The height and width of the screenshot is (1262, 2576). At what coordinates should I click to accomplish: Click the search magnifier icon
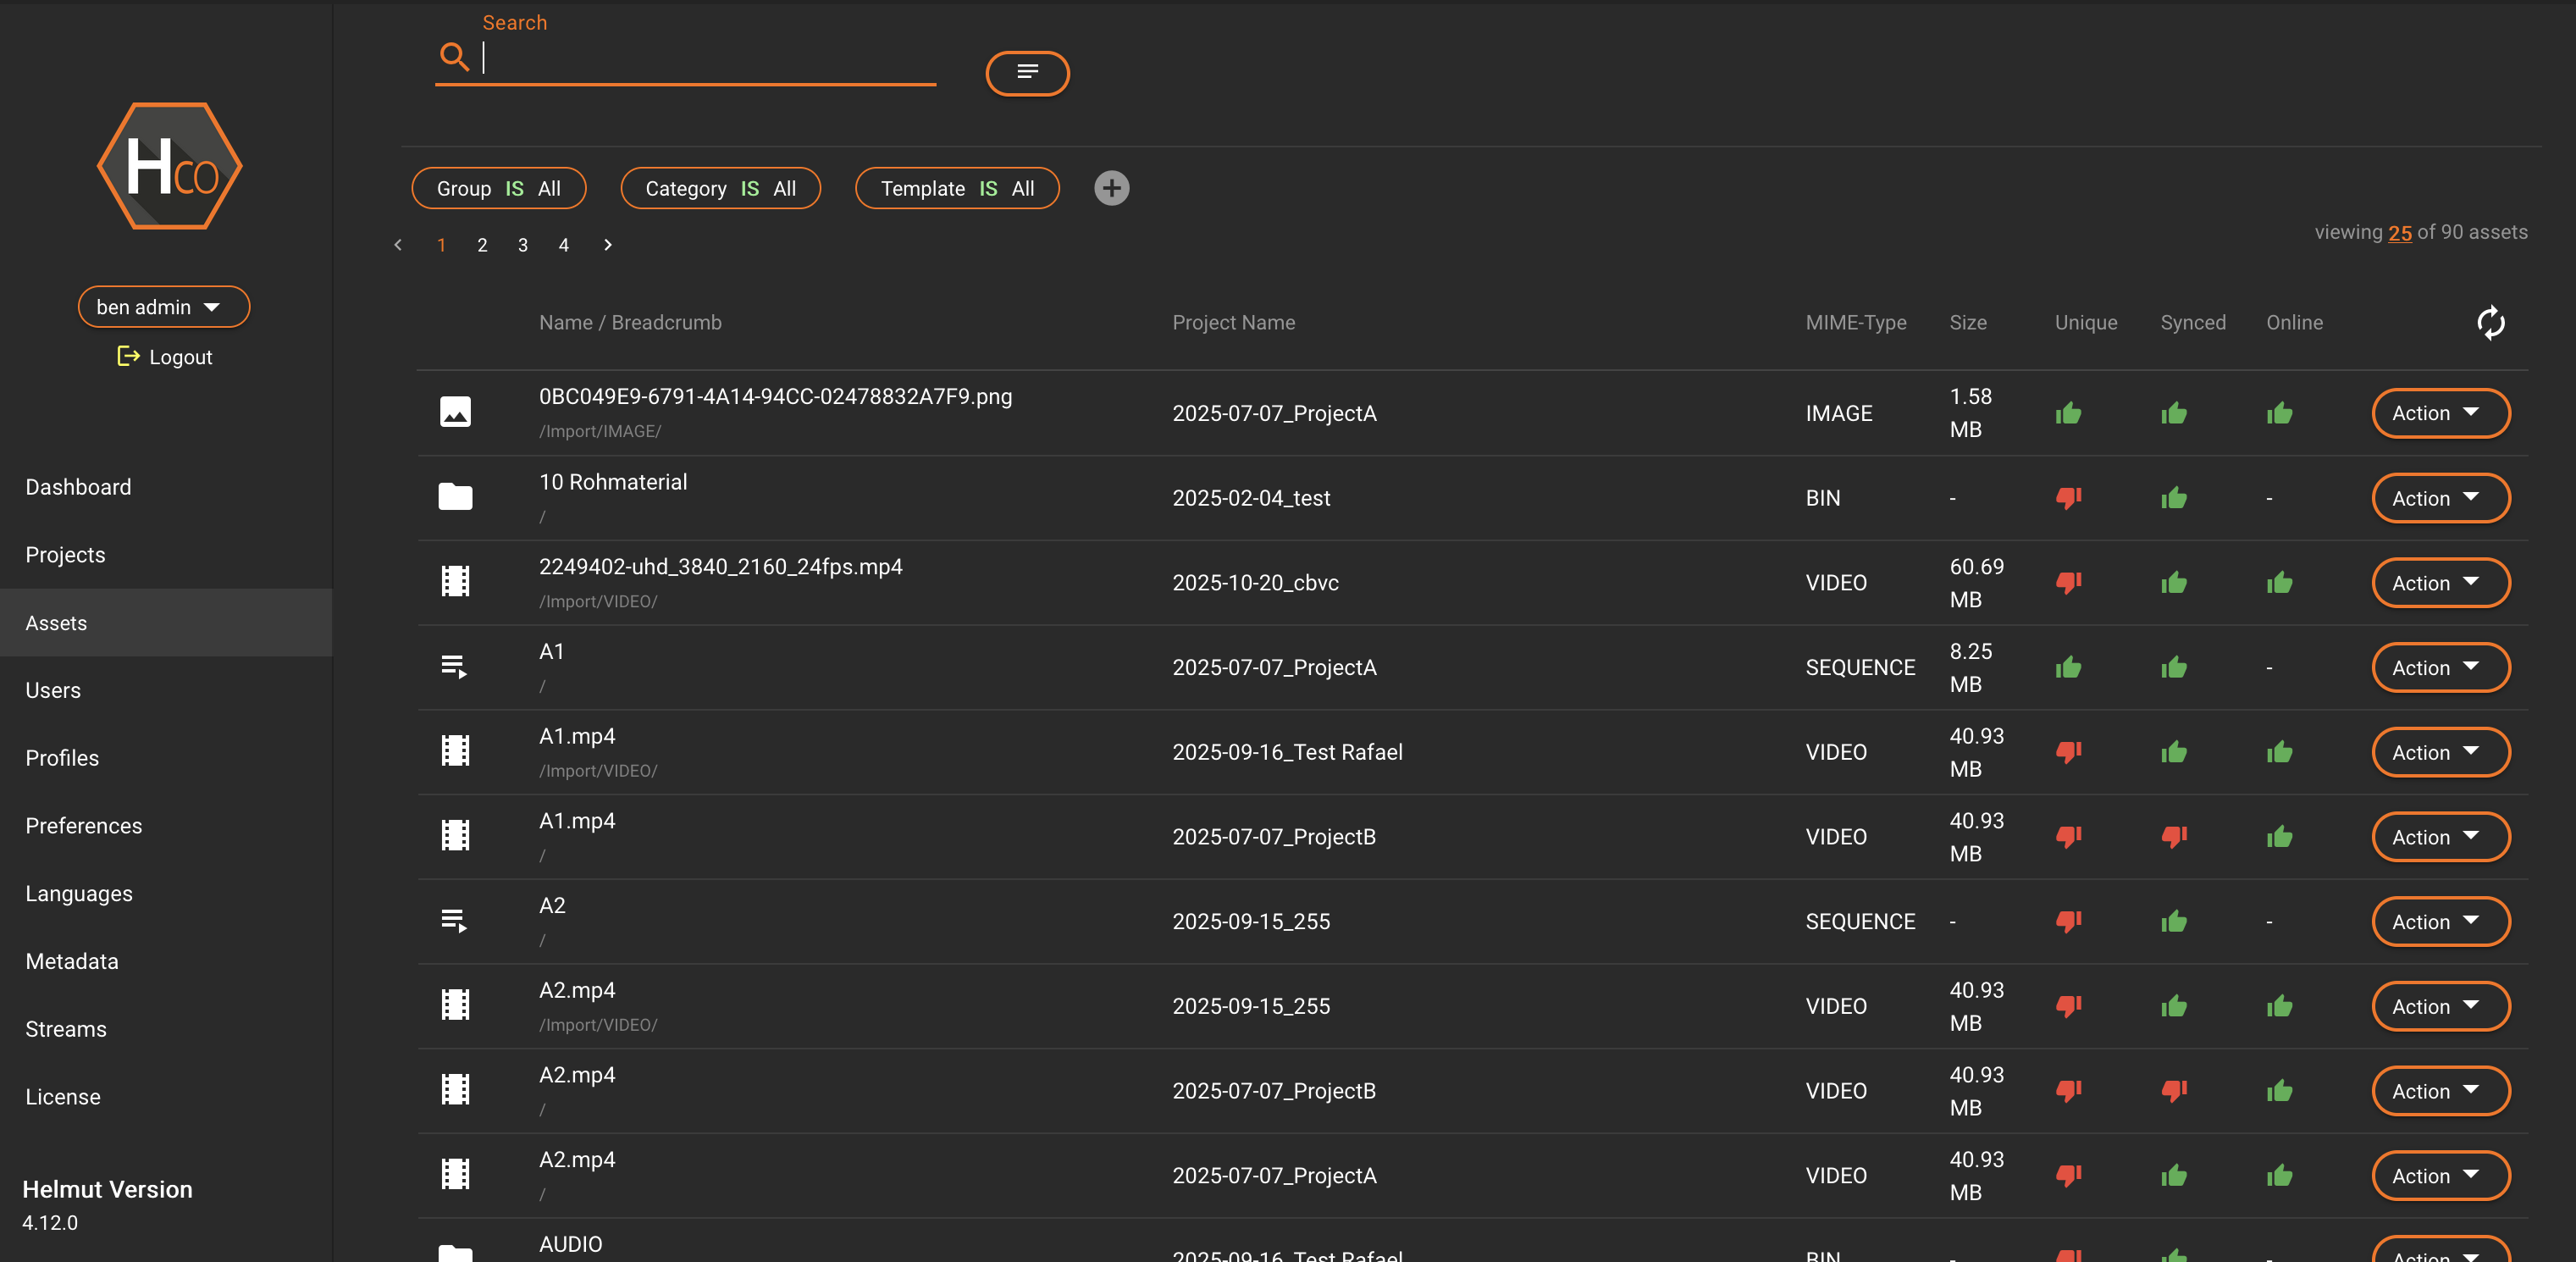tap(454, 57)
